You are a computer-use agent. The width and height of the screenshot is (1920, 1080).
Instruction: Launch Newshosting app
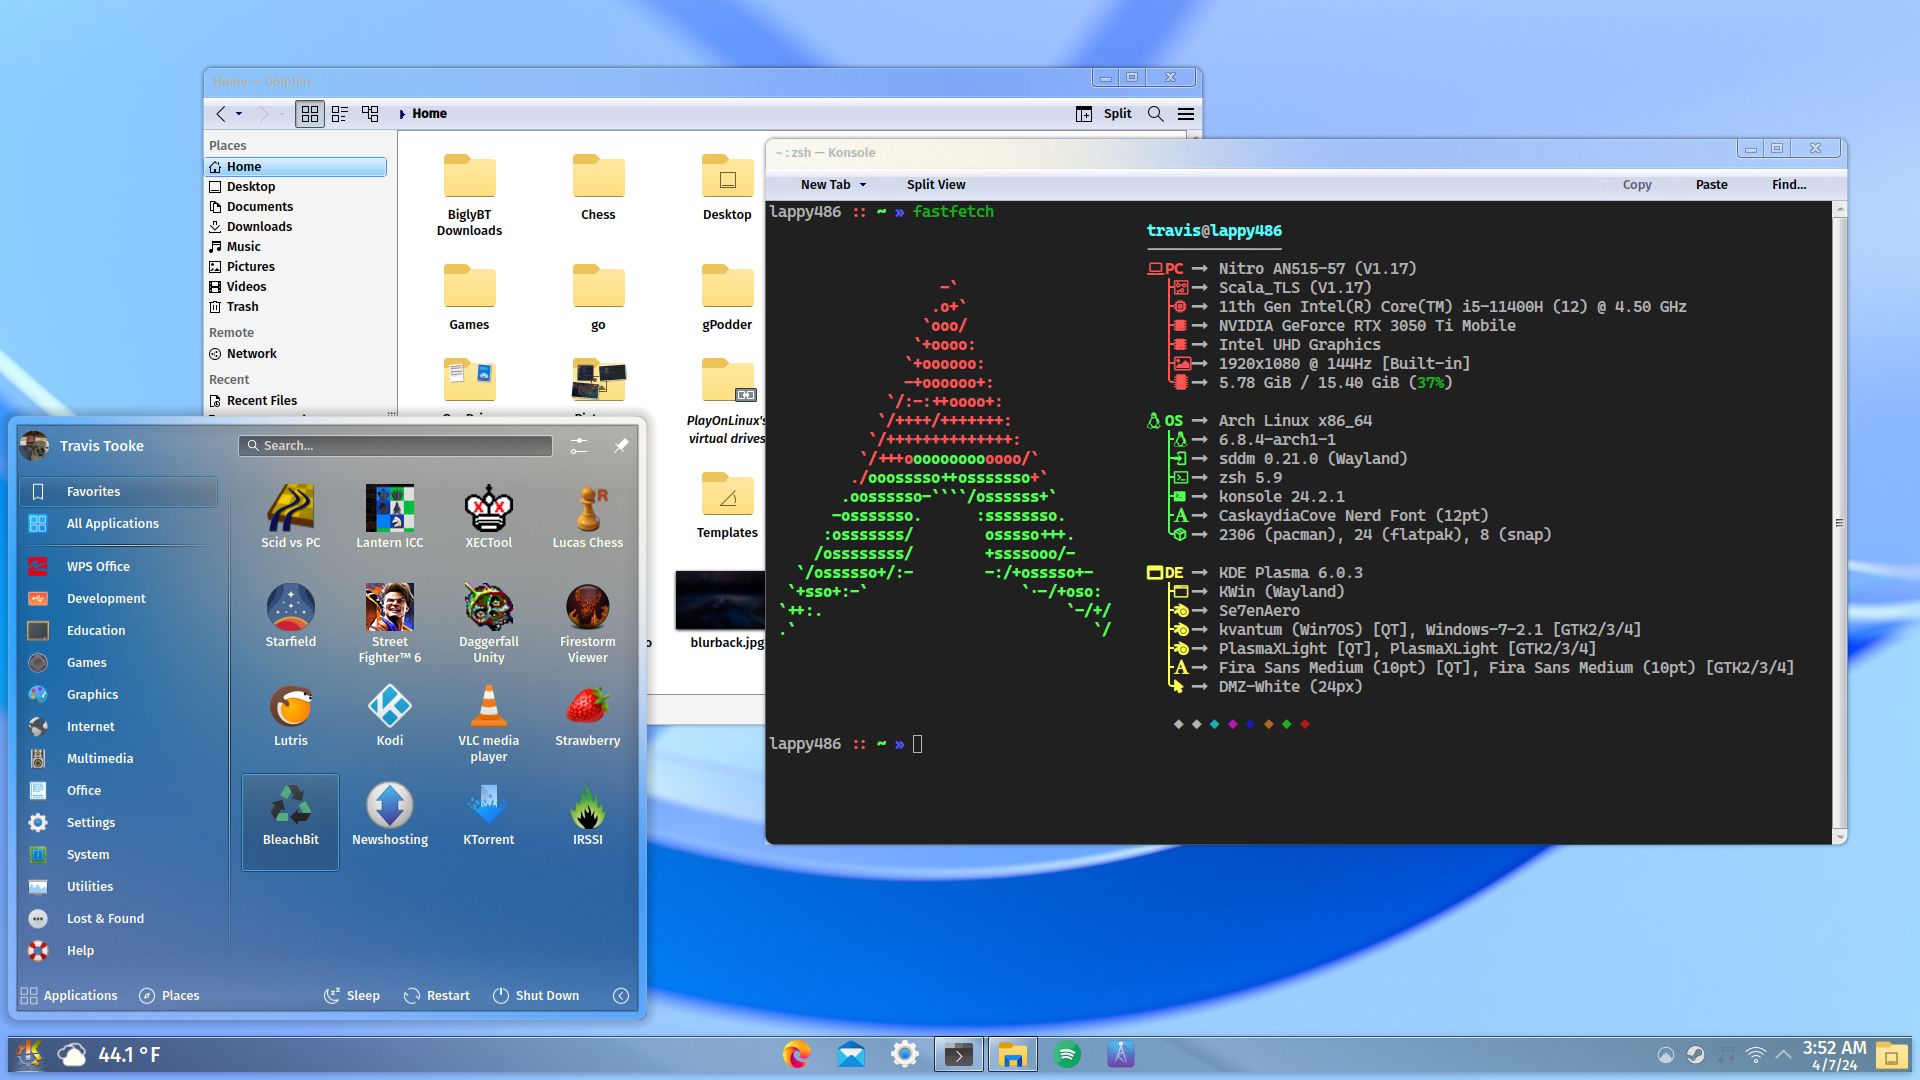(x=389, y=814)
